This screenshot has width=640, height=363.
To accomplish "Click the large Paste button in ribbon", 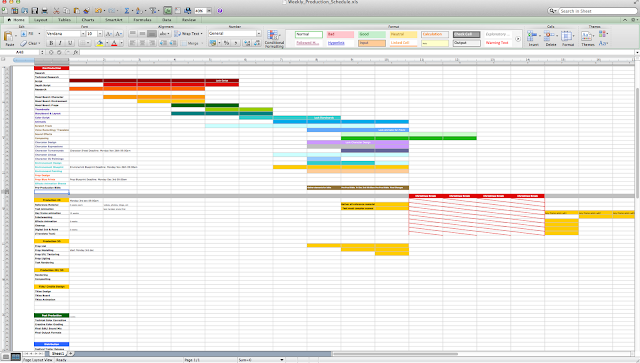I will [9, 39].
